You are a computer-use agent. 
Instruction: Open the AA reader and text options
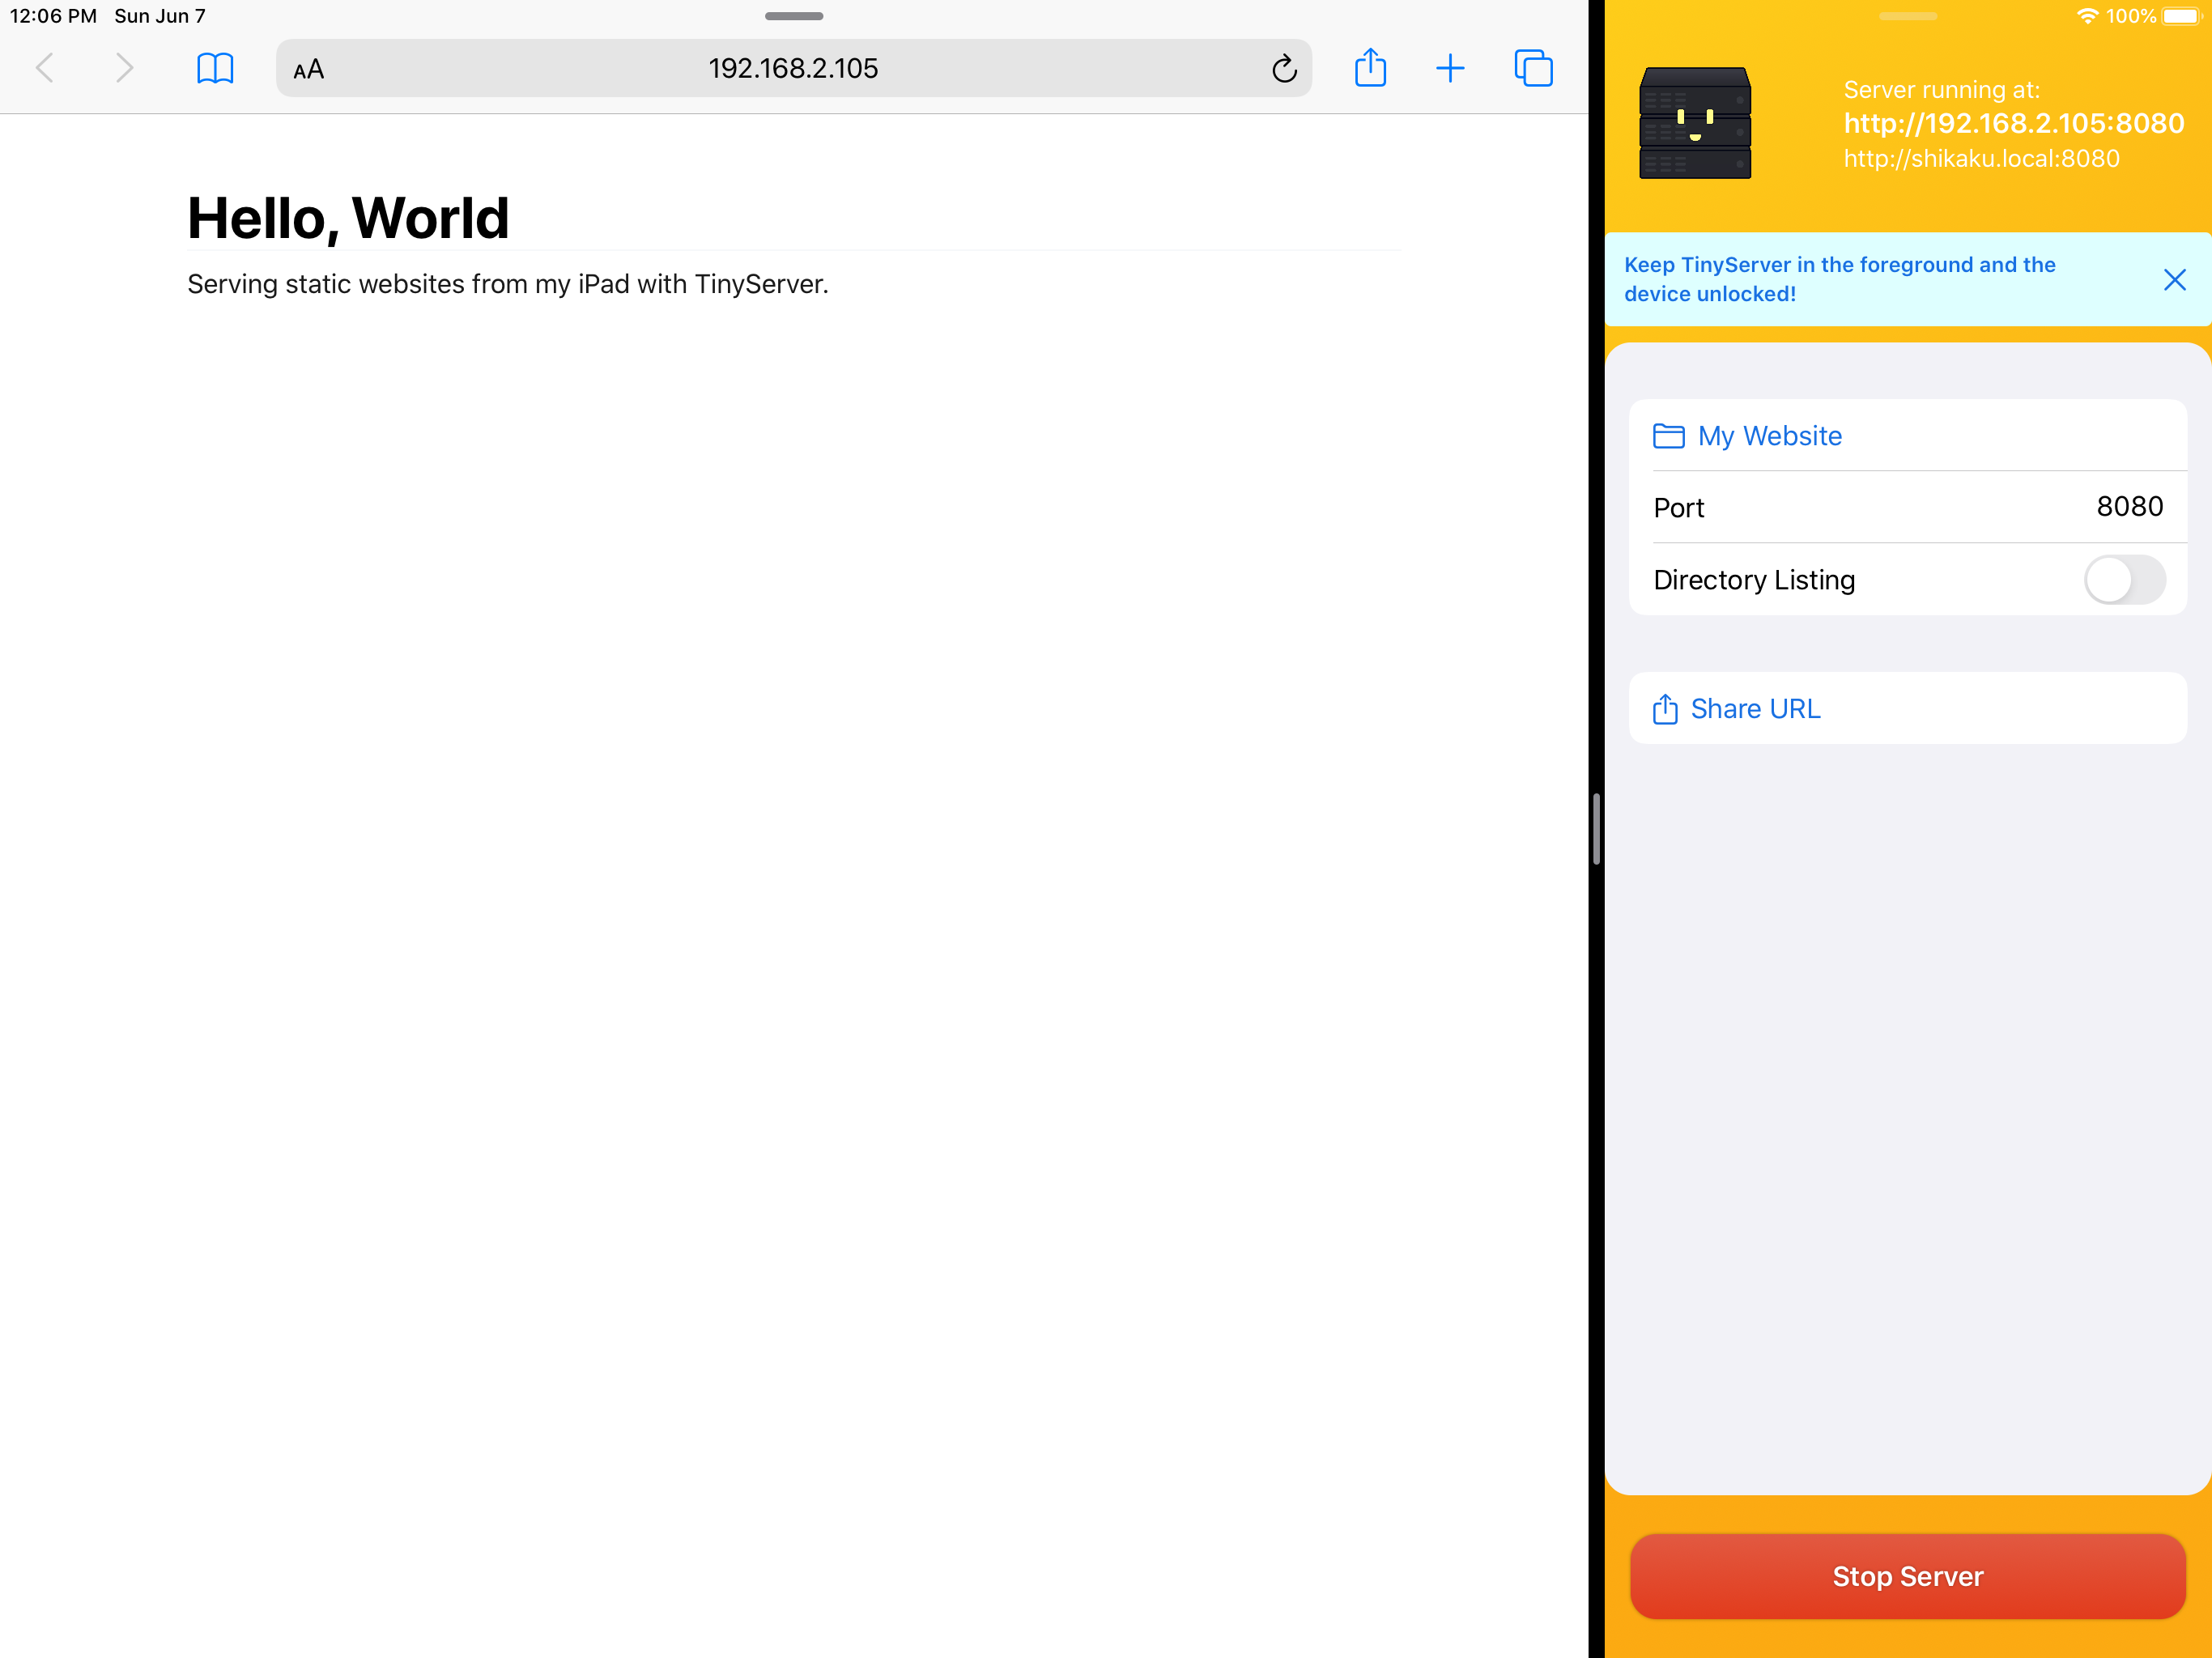[x=309, y=69]
